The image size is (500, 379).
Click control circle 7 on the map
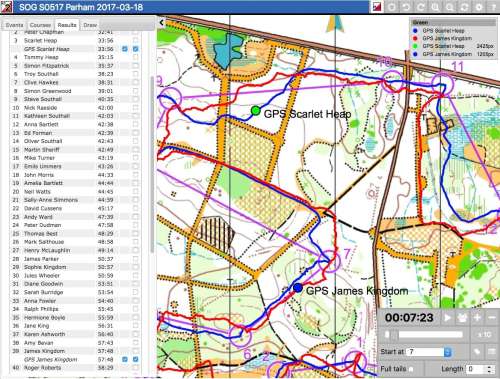pyautogui.click(x=330, y=261)
